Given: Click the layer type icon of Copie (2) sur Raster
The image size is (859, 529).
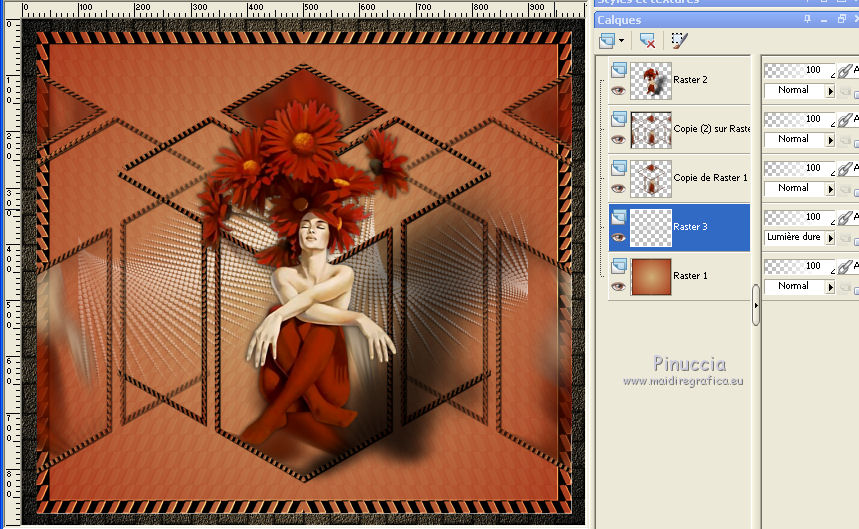Looking at the screenshot, I should (x=619, y=118).
